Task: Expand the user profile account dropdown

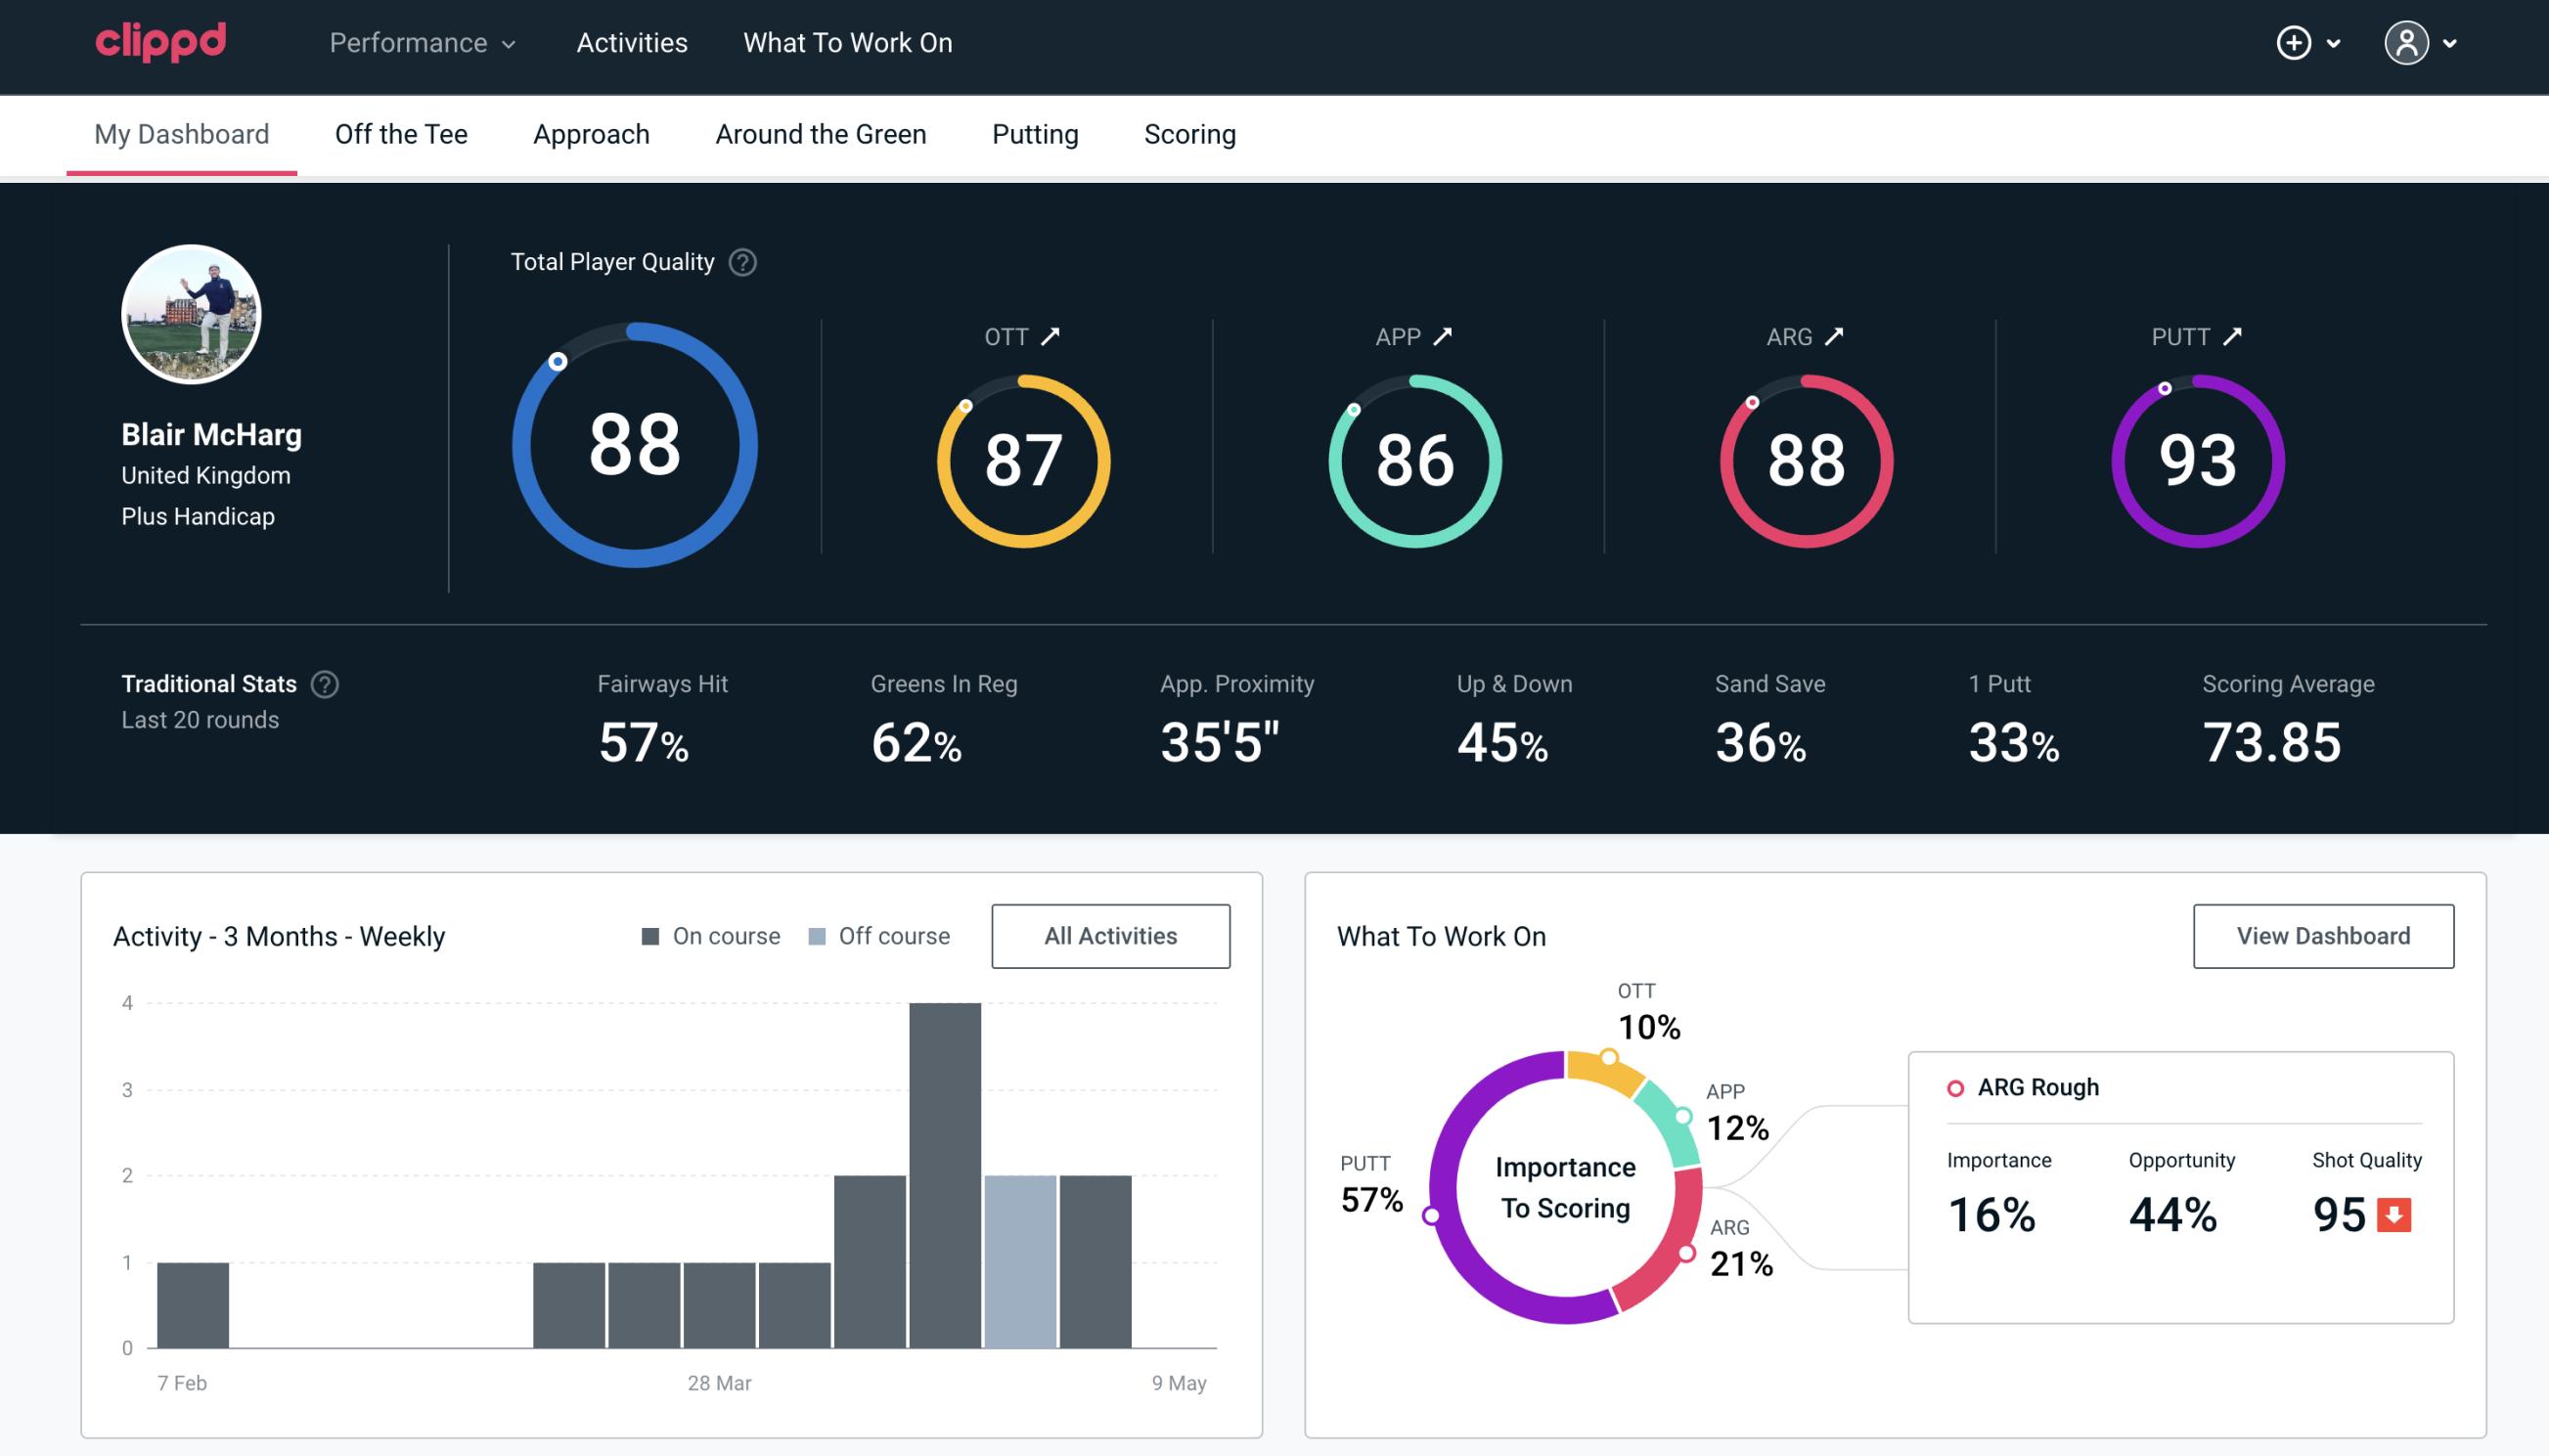Action: (2423, 44)
